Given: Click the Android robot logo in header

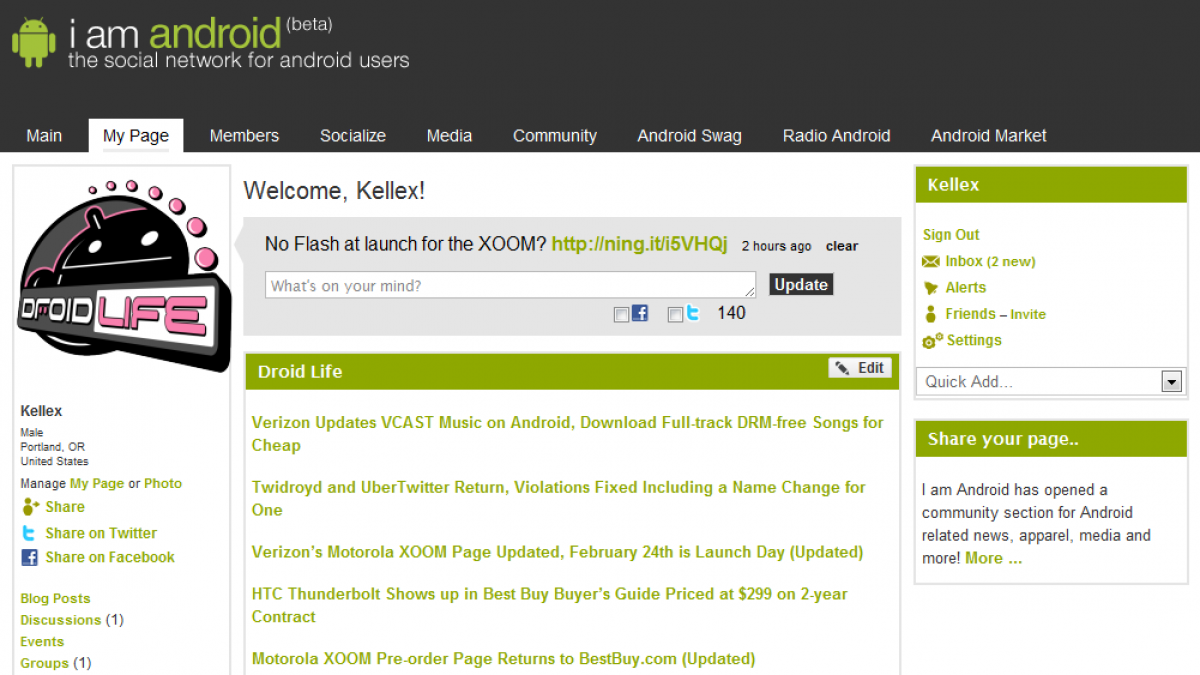Looking at the screenshot, I should point(34,42).
